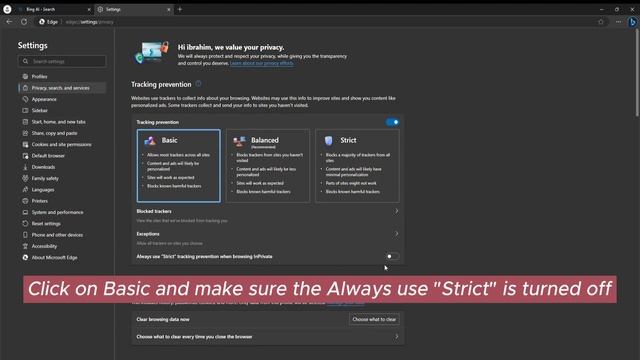Image resolution: width=640 pixels, height=360 pixels.
Task: Click the About Microsoft Edge logo icon
Action: coord(25,258)
